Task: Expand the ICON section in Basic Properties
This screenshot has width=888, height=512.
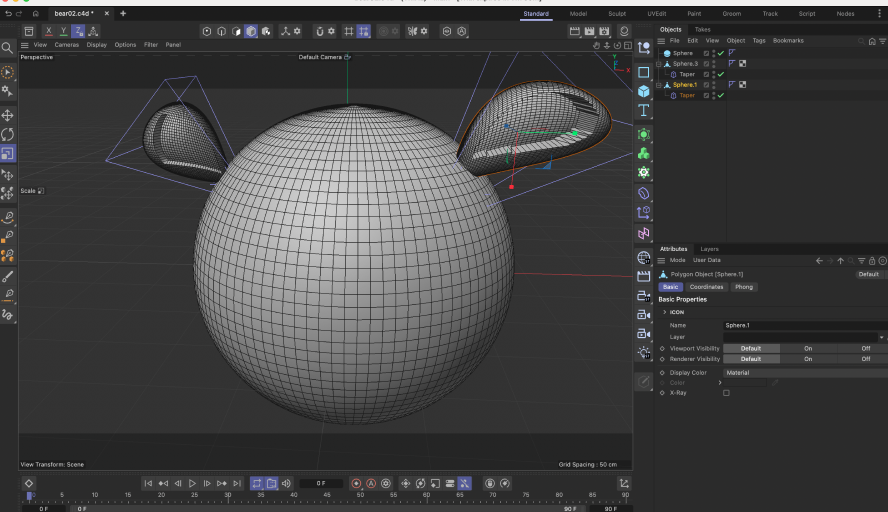Action: [x=664, y=312]
